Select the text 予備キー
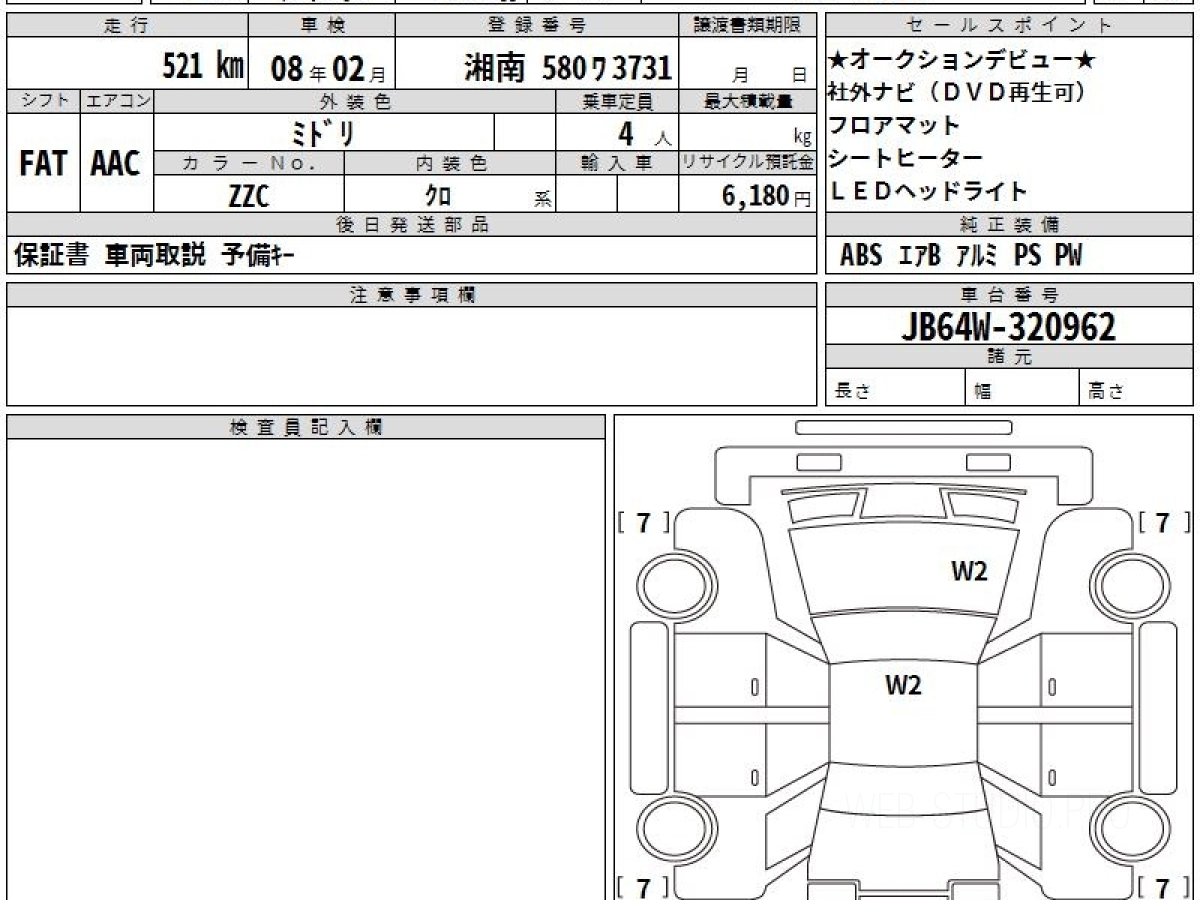Image resolution: width=1200 pixels, height=900 pixels. tap(258, 256)
